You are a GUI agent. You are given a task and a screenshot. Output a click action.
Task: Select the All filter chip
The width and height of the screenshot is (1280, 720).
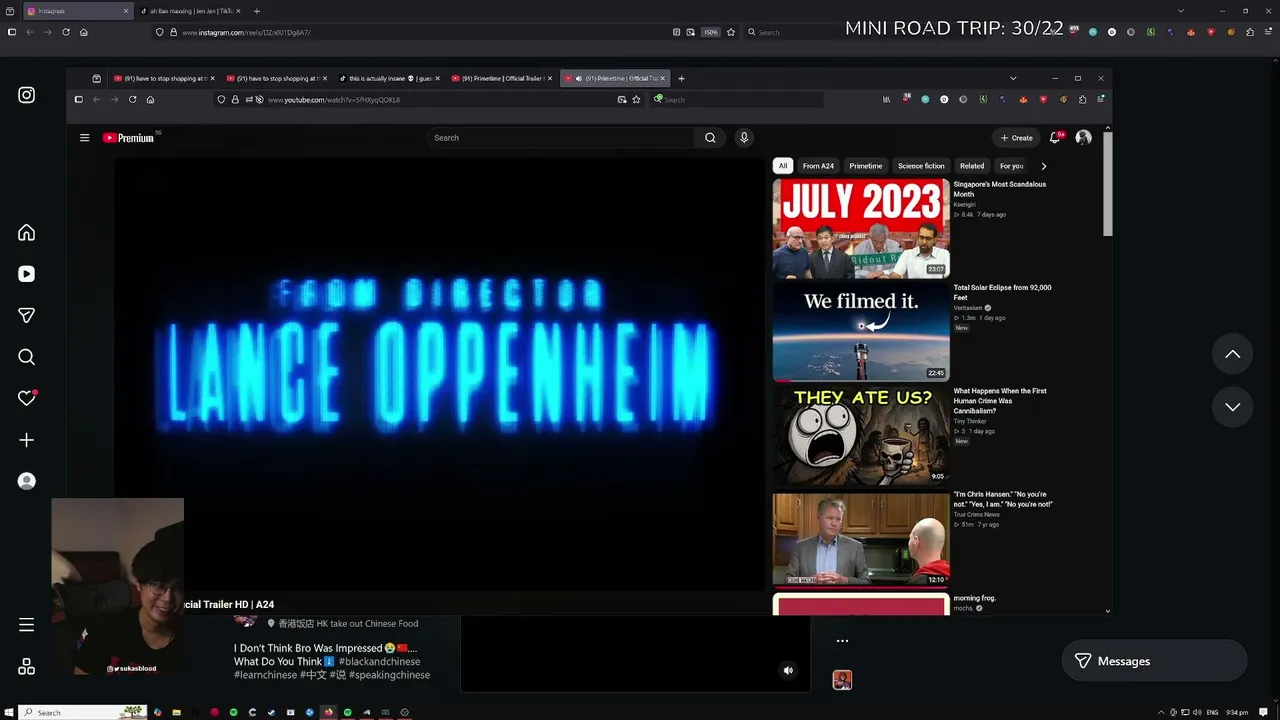(783, 166)
